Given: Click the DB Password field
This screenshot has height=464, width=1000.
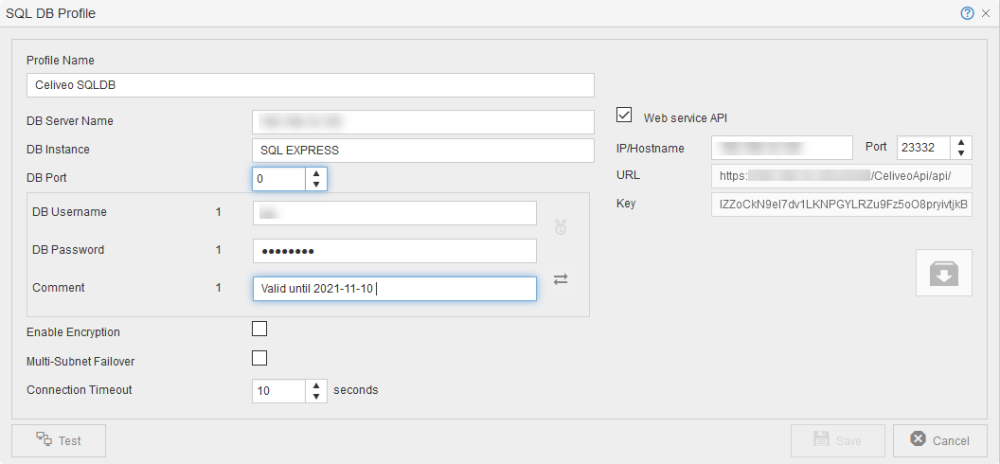Looking at the screenshot, I should click(394, 250).
